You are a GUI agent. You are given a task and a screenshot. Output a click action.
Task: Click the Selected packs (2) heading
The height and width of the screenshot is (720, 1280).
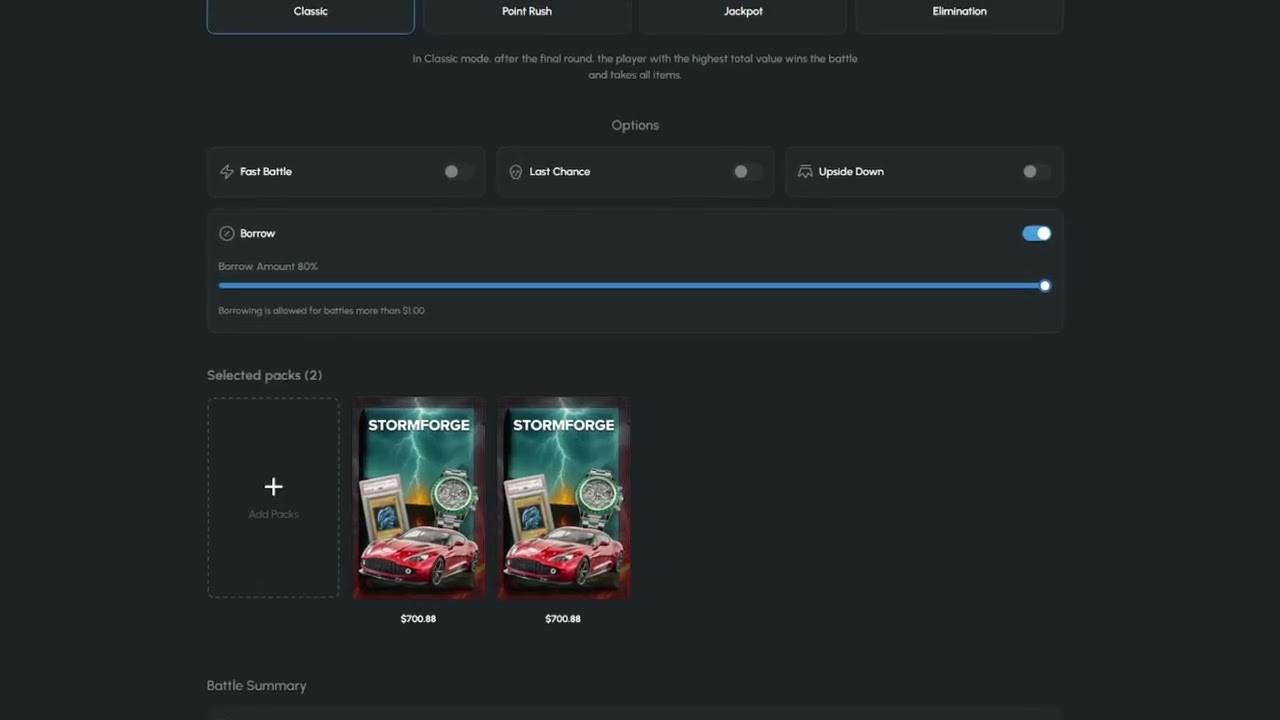(x=264, y=375)
